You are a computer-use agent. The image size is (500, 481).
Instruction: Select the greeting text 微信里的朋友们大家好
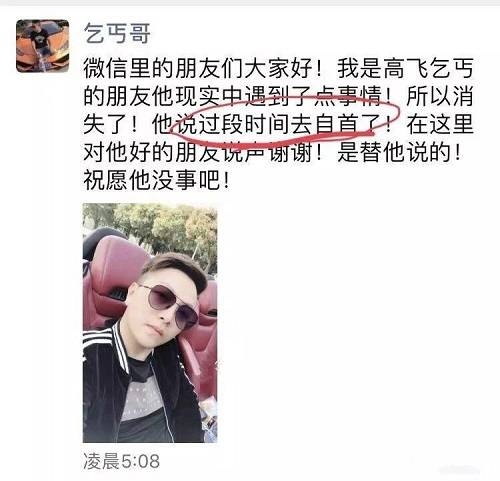coord(198,68)
